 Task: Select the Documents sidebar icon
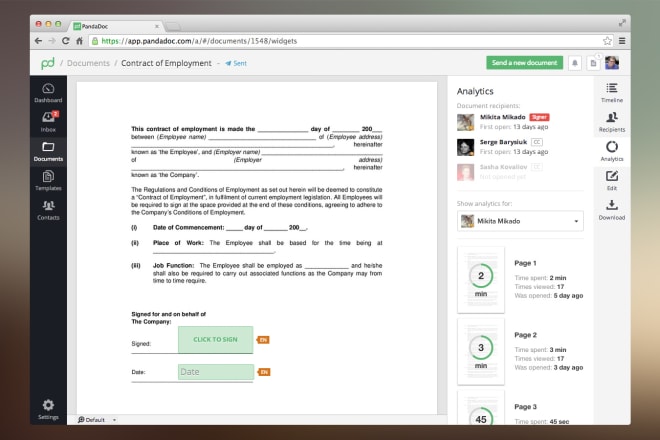click(48, 152)
